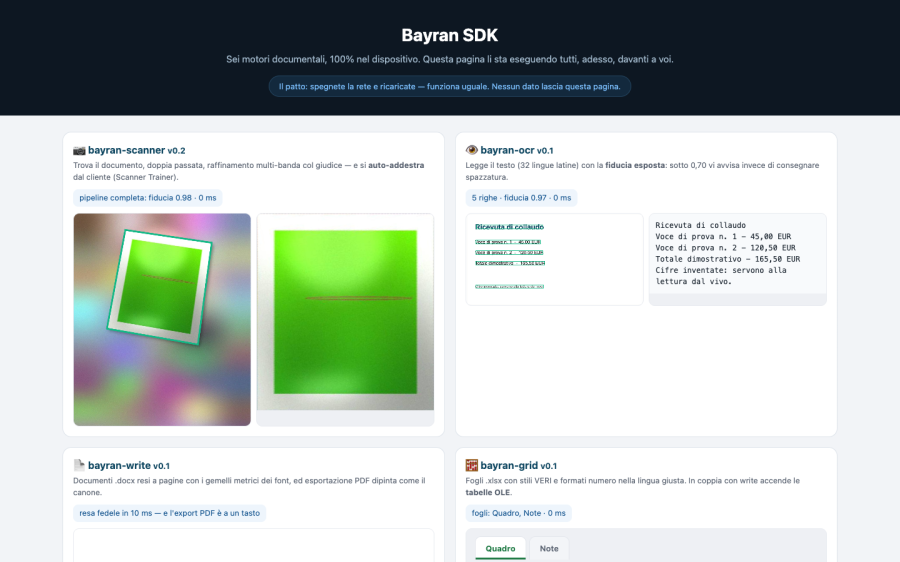Click 'Totale dimostrativo – 165,50 EUR' line
This screenshot has width=900, height=562.
(728, 259)
